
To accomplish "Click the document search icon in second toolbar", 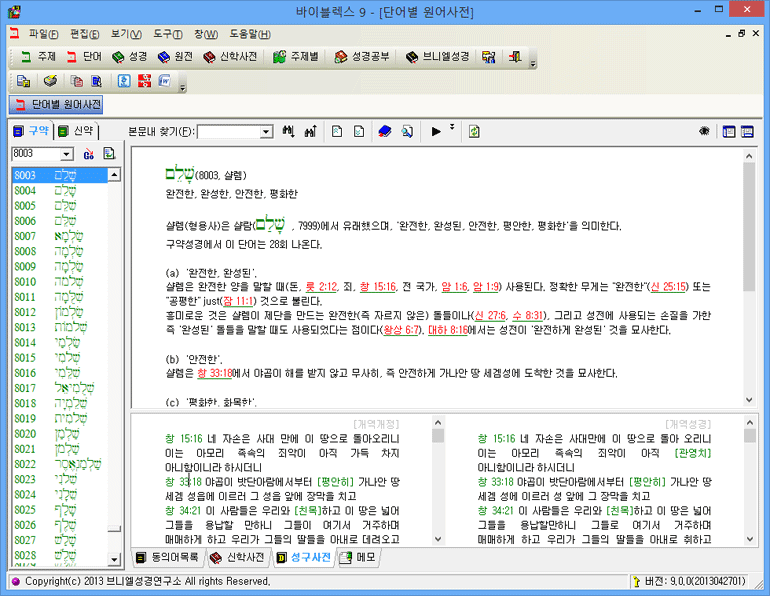I will coord(97,81).
